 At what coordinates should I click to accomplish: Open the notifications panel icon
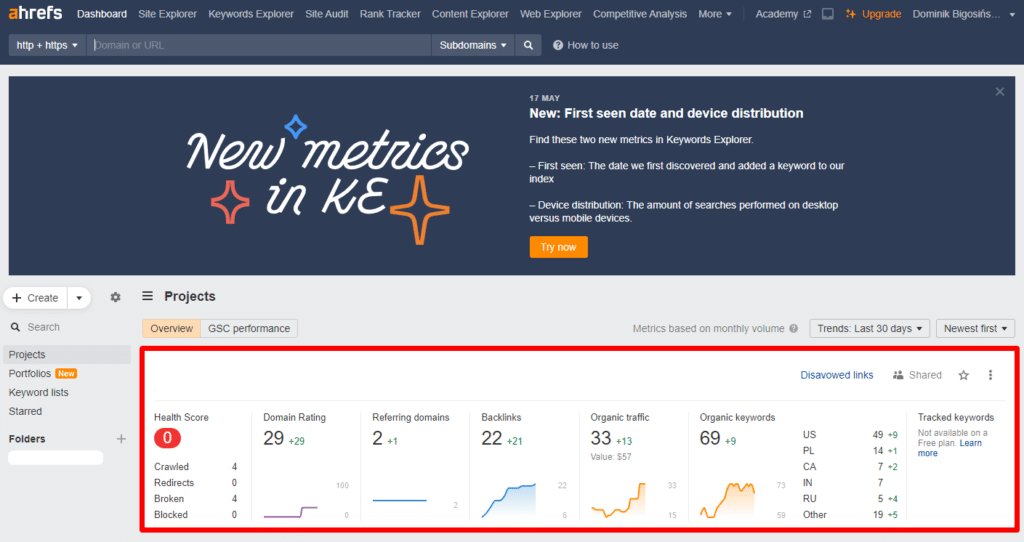tap(827, 14)
